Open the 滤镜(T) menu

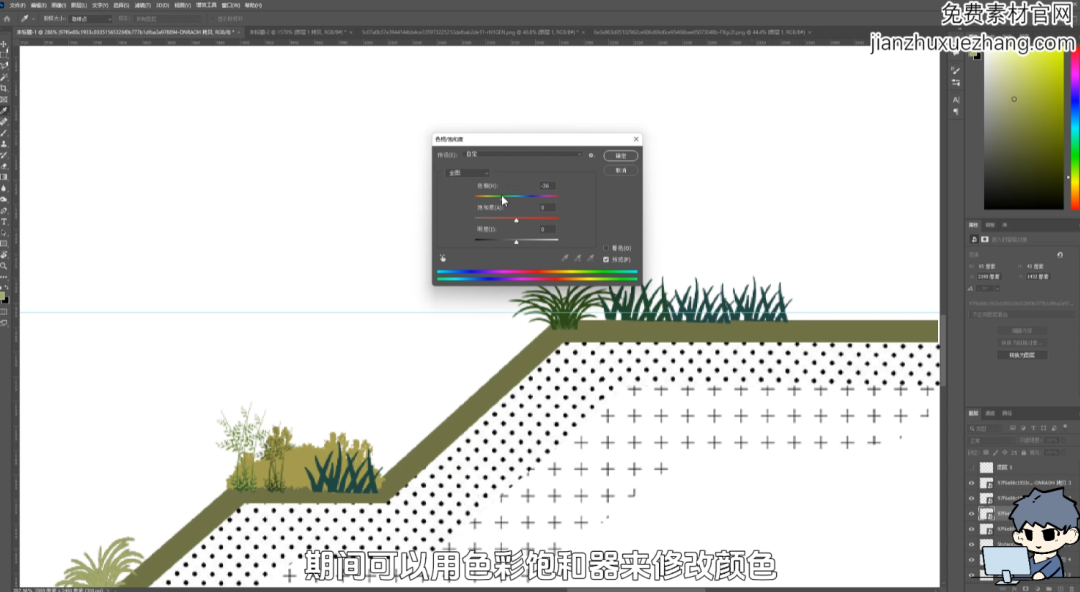coord(143,6)
